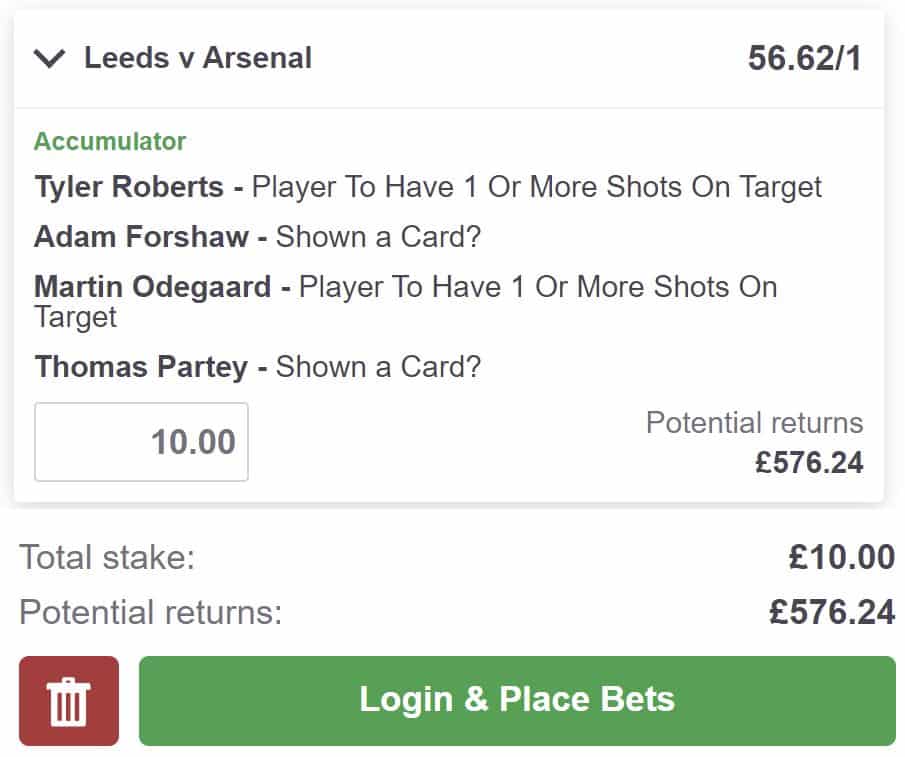Collapse the Leeds v Arsenal bet chevron
The width and height of the screenshot is (905, 757).
(49, 59)
